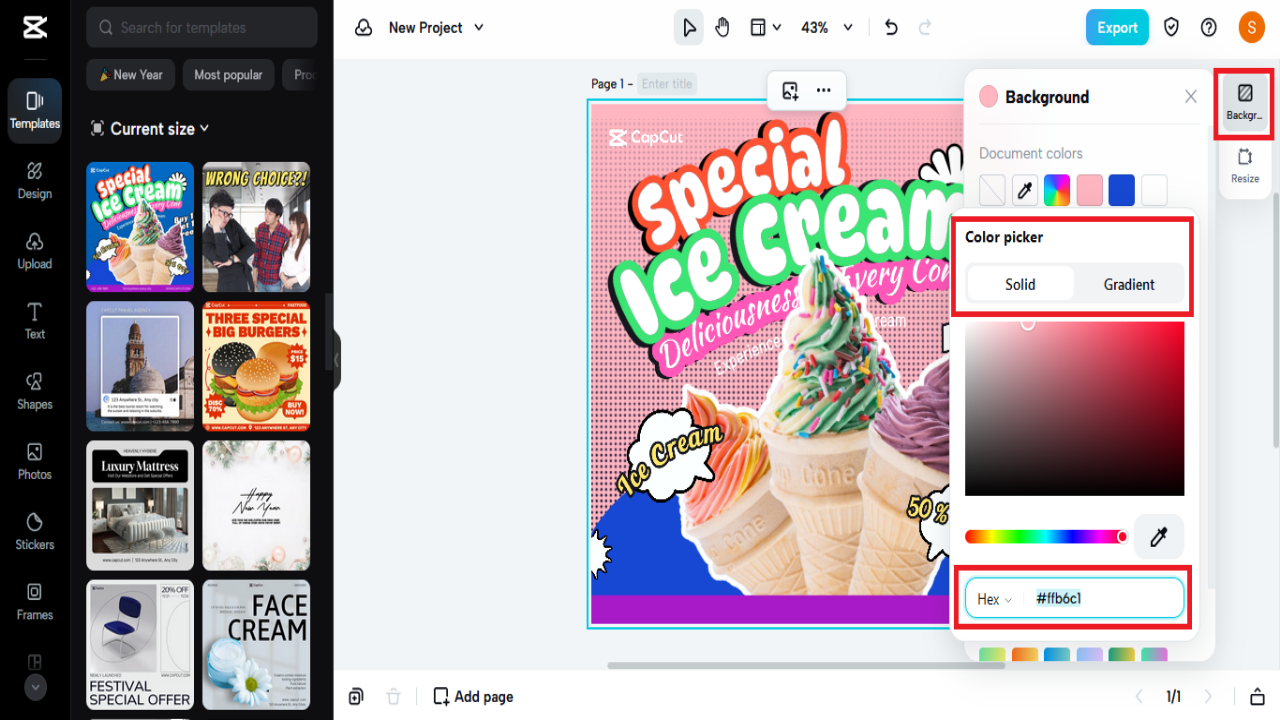The width and height of the screenshot is (1280, 720).
Task: Click inside the color saturation field
Action: coord(1074,408)
